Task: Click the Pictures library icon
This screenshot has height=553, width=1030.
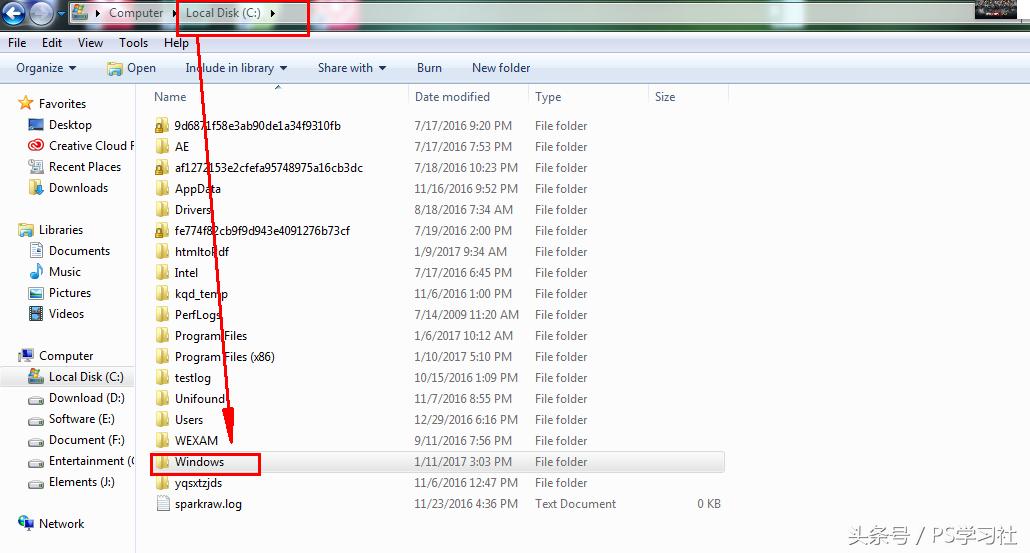Action: pyautogui.click(x=36, y=293)
